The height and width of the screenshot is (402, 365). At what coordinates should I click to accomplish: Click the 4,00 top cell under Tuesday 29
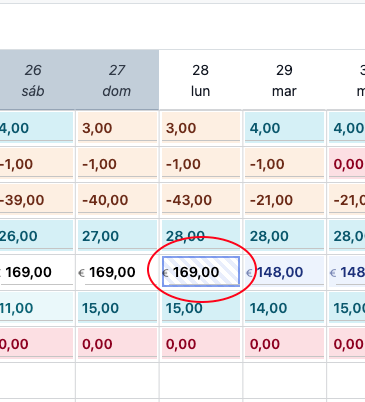coord(284,127)
